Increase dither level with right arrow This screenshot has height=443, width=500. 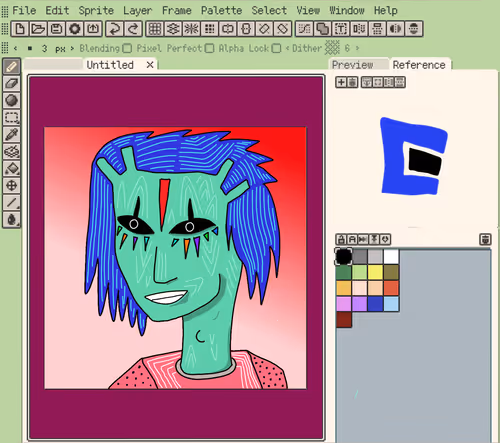point(357,48)
